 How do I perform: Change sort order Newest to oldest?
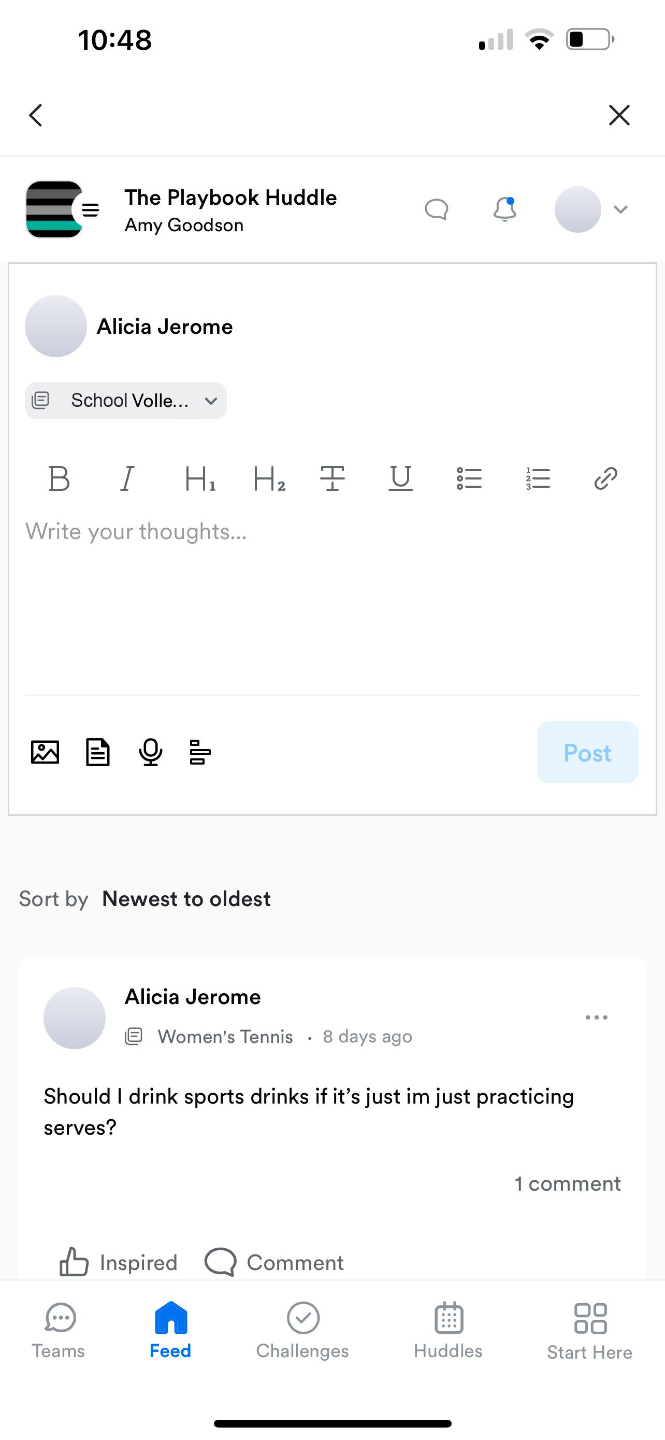coord(186,899)
